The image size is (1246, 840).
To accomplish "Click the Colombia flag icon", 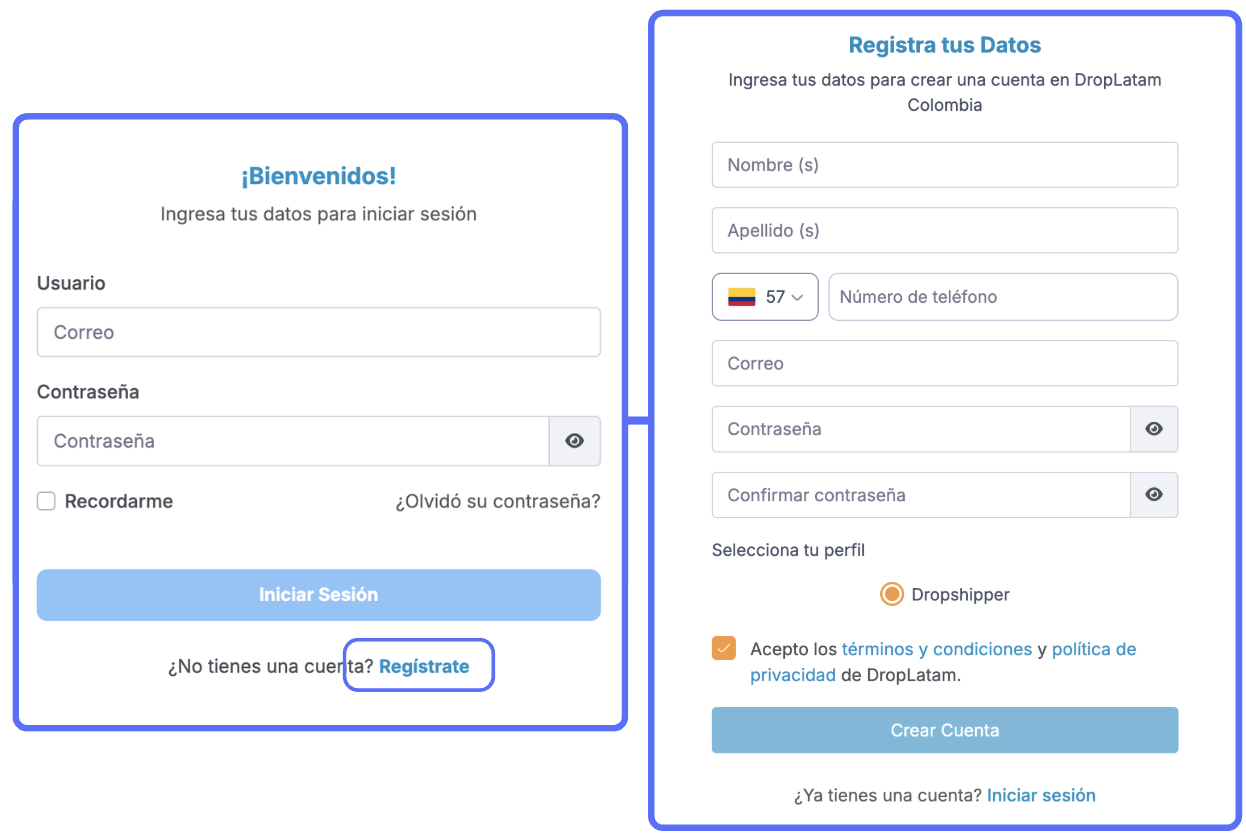I will pos(741,297).
